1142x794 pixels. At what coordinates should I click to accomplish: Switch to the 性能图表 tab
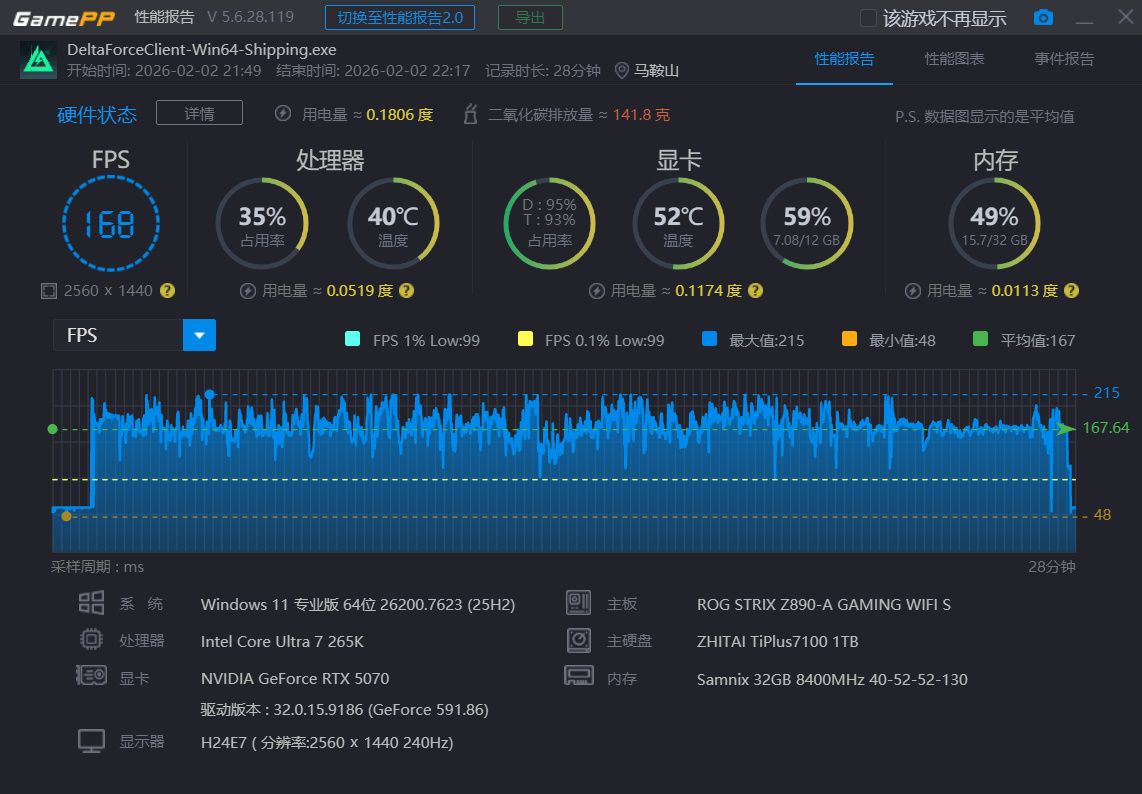954,59
